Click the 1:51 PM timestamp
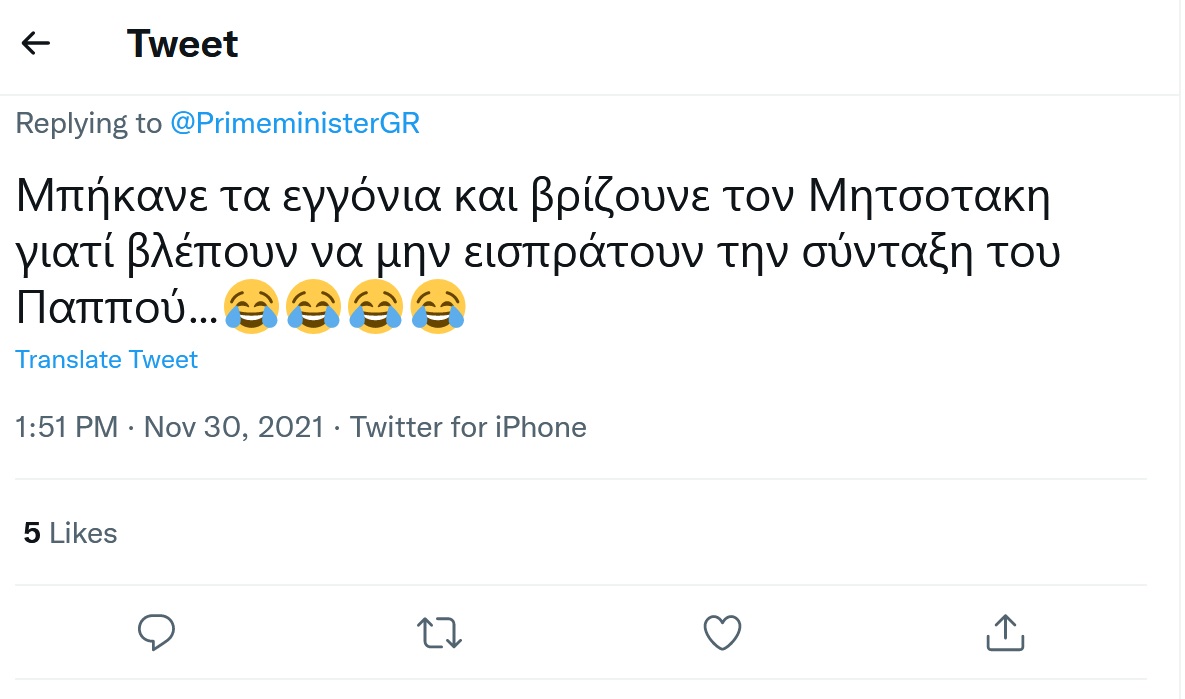This screenshot has width=1185, height=699. (67, 428)
